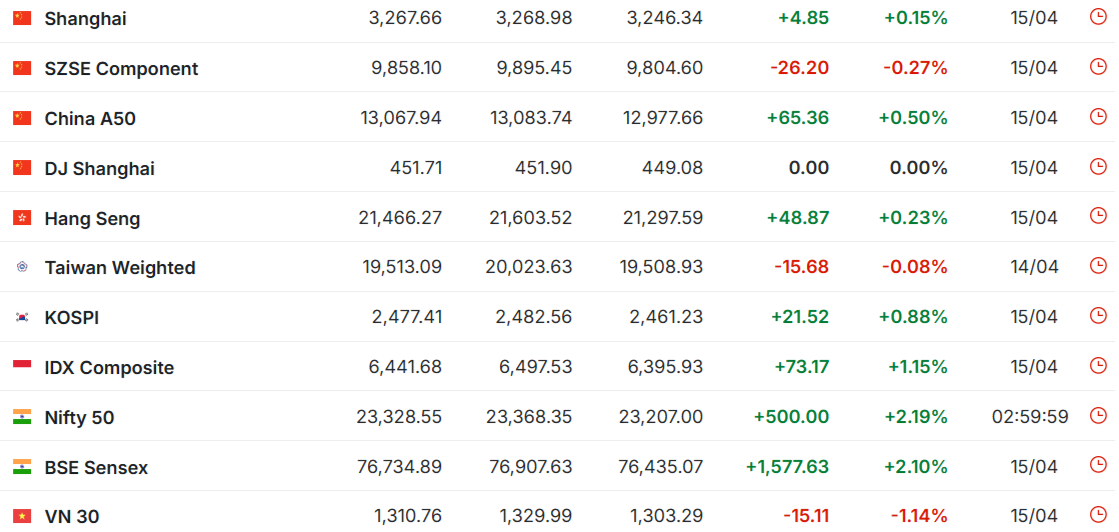Click the clock icon in Shanghai row

[1098, 16]
